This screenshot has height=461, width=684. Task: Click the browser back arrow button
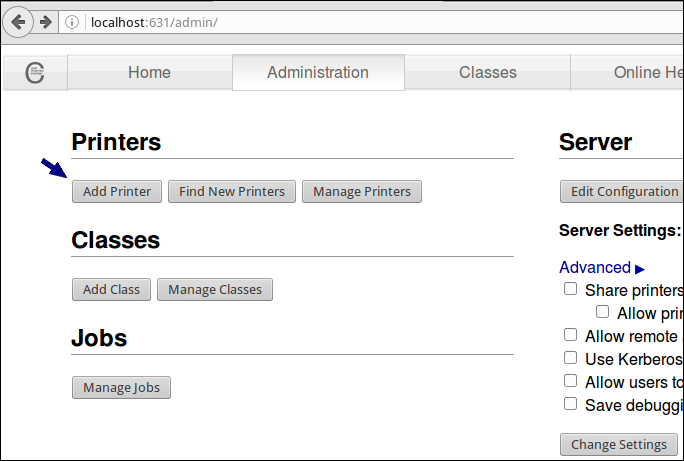pyautogui.click(x=19, y=22)
